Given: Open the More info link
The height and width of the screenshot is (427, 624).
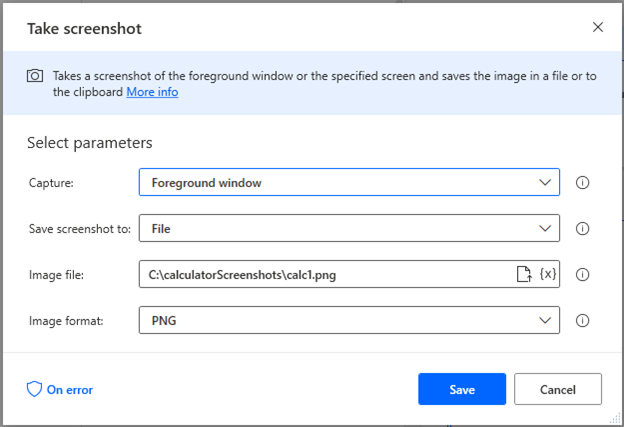Looking at the screenshot, I should point(152,92).
